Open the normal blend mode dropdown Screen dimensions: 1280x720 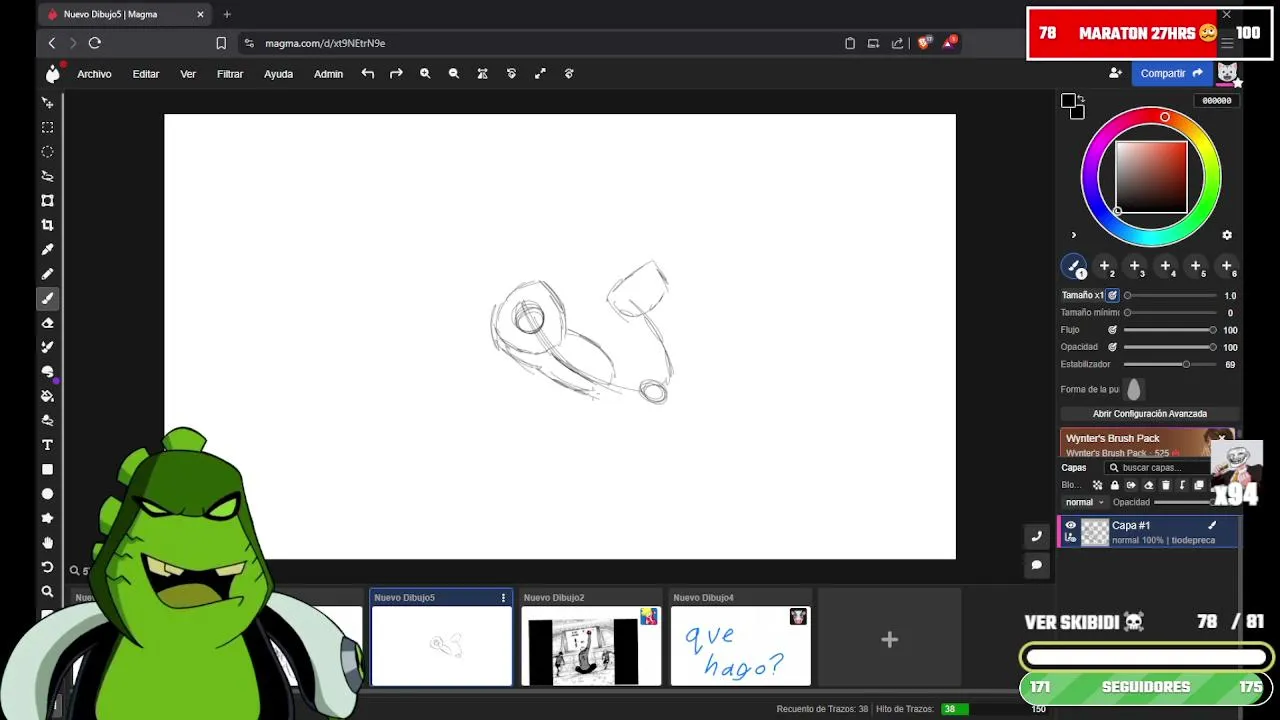click(x=1084, y=502)
